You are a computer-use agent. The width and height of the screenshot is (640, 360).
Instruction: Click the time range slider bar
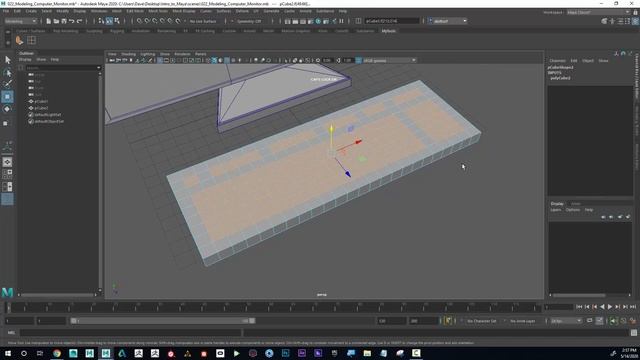163,321
